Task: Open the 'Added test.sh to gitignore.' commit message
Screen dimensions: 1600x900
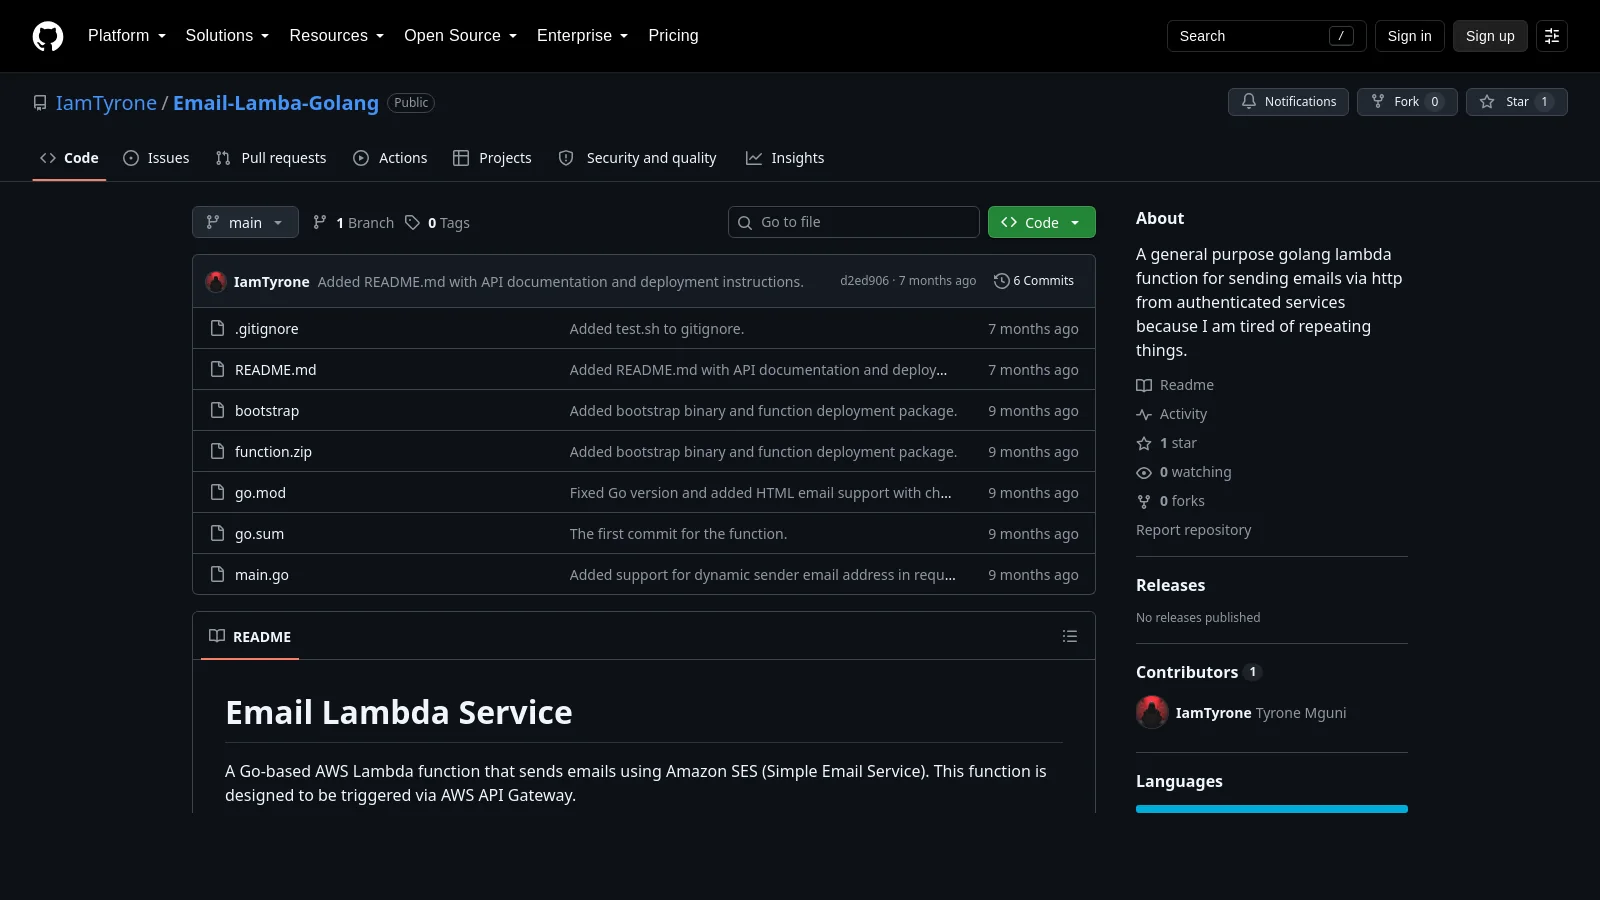Action: (657, 329)
